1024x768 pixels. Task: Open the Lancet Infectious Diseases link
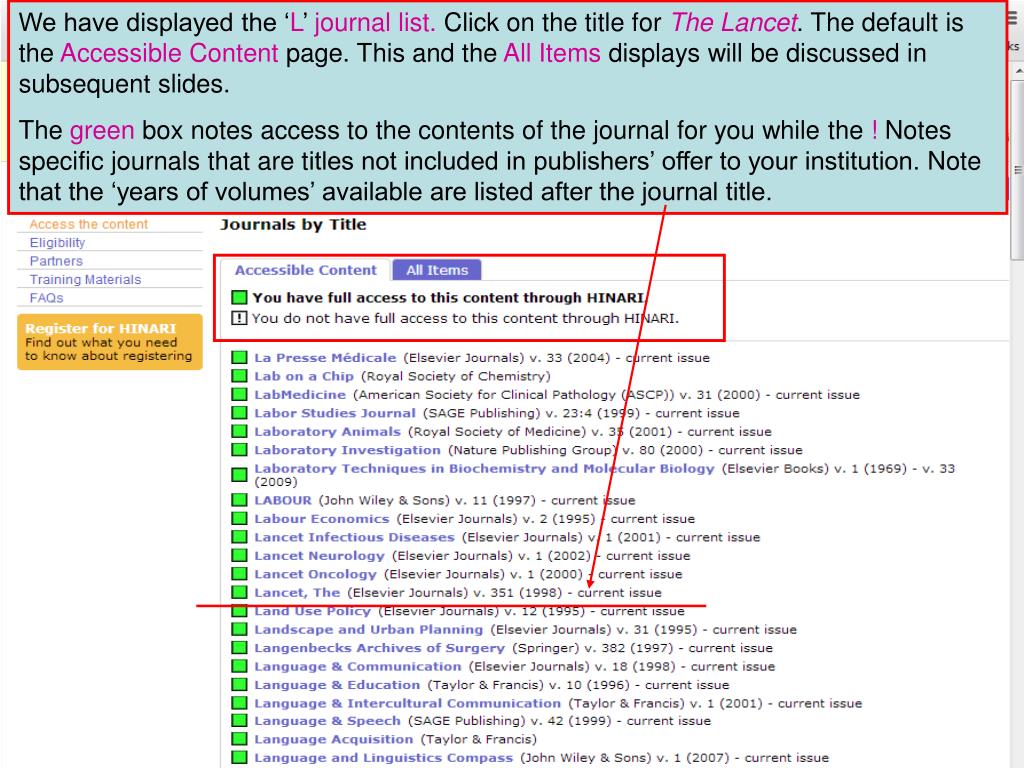click(x=354, y=537)
